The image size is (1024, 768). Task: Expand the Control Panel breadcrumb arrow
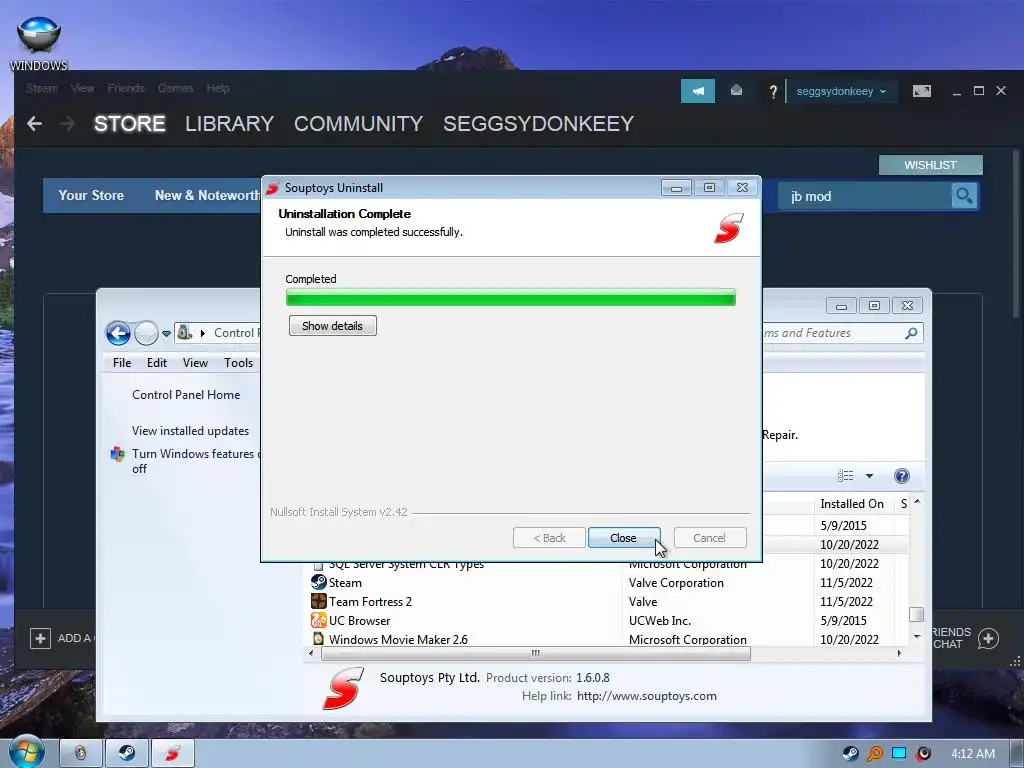(202, 333)
